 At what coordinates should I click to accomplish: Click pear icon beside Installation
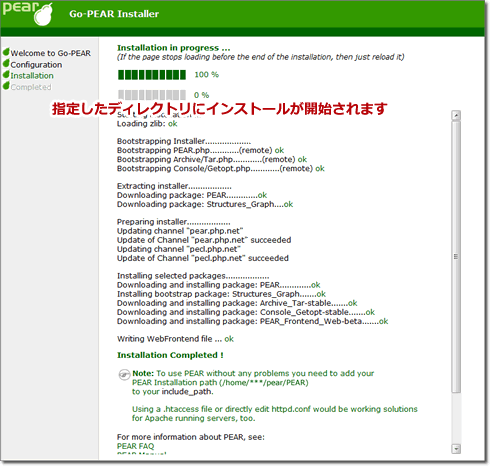[6, 74]
